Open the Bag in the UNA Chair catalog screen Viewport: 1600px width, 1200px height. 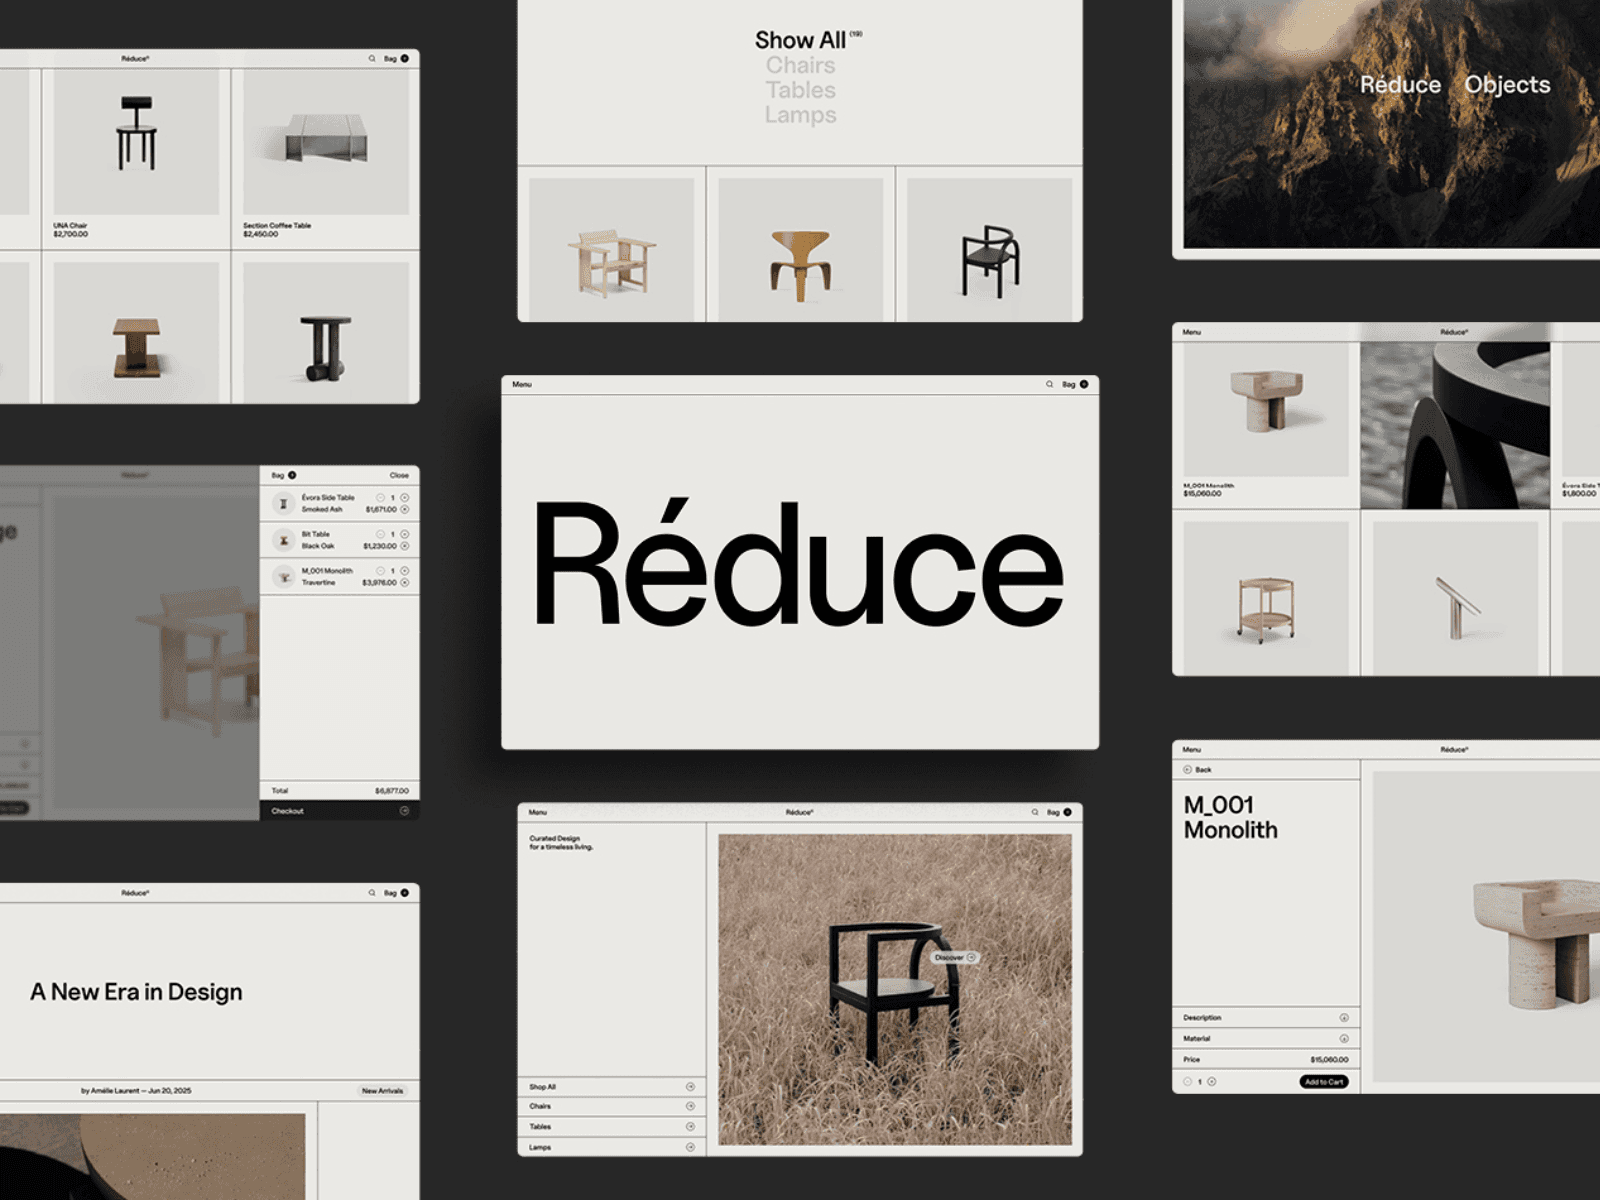396,59
